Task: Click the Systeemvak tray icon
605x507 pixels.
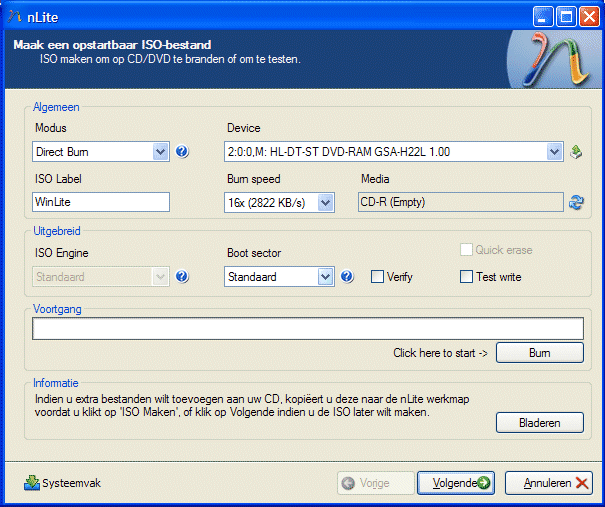Action: click(32, 483)
